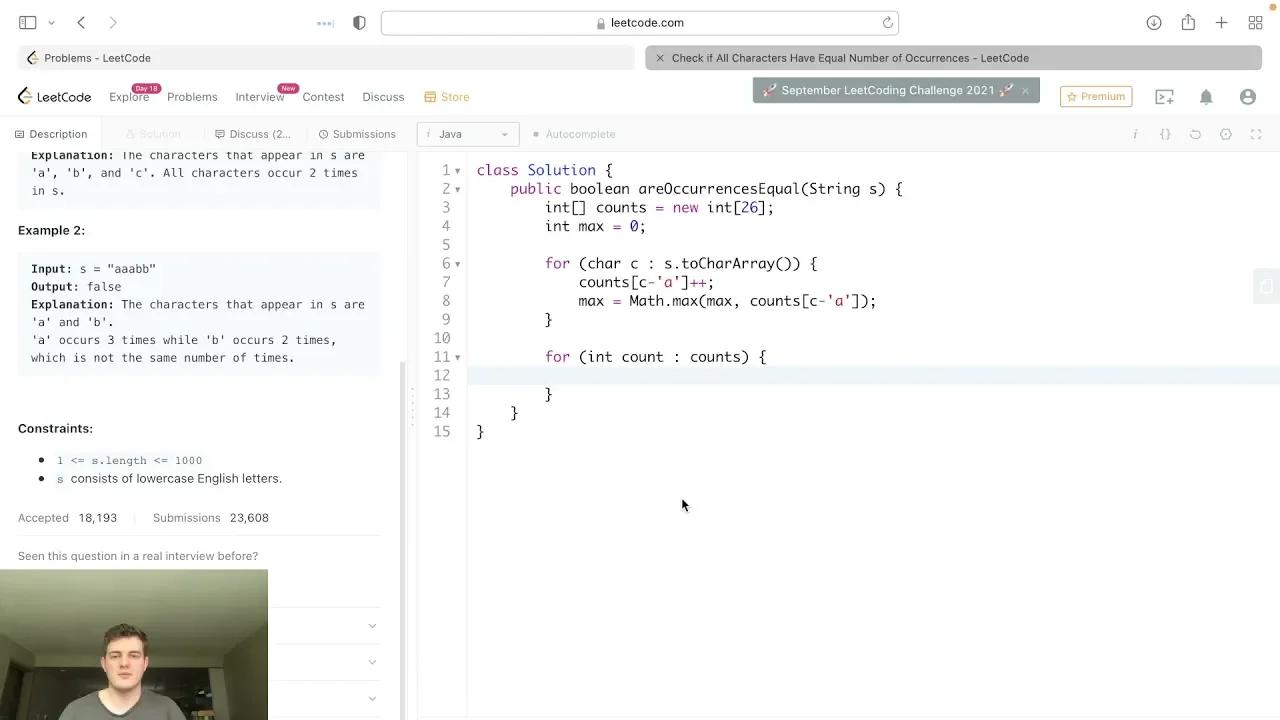Open the Java language dropdown

[468, 134]
